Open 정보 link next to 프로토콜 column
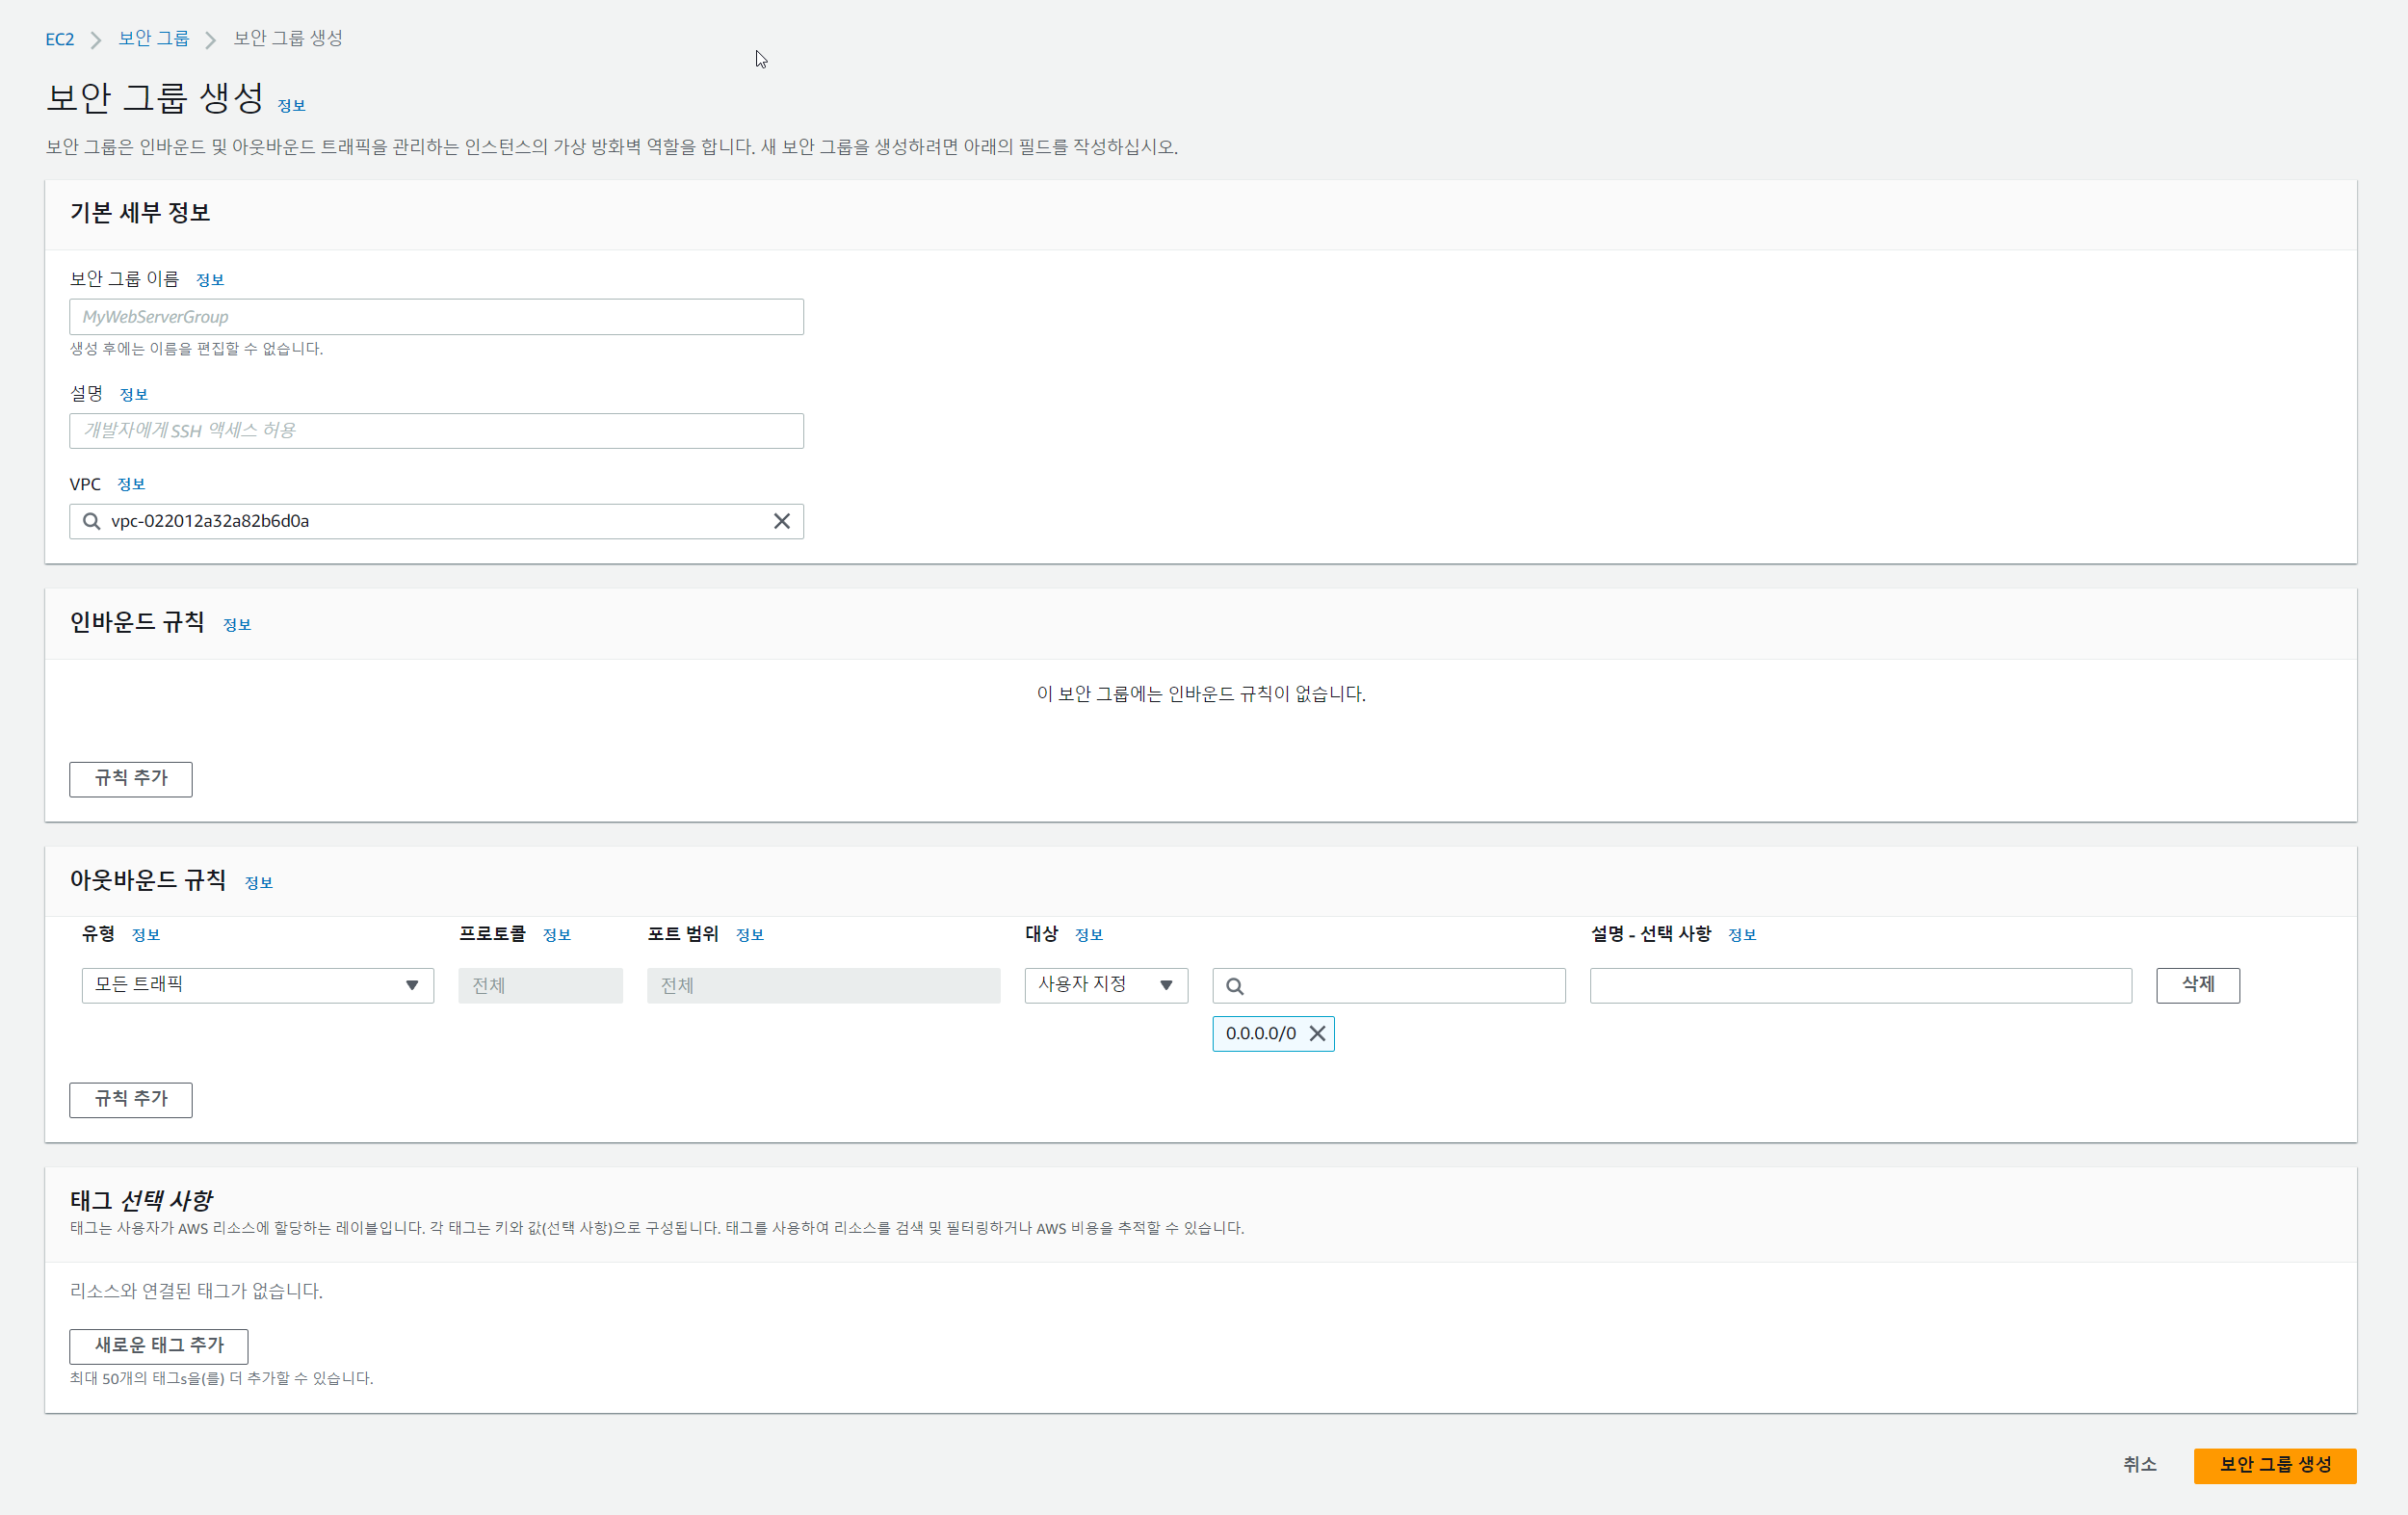 pos(557,935)
